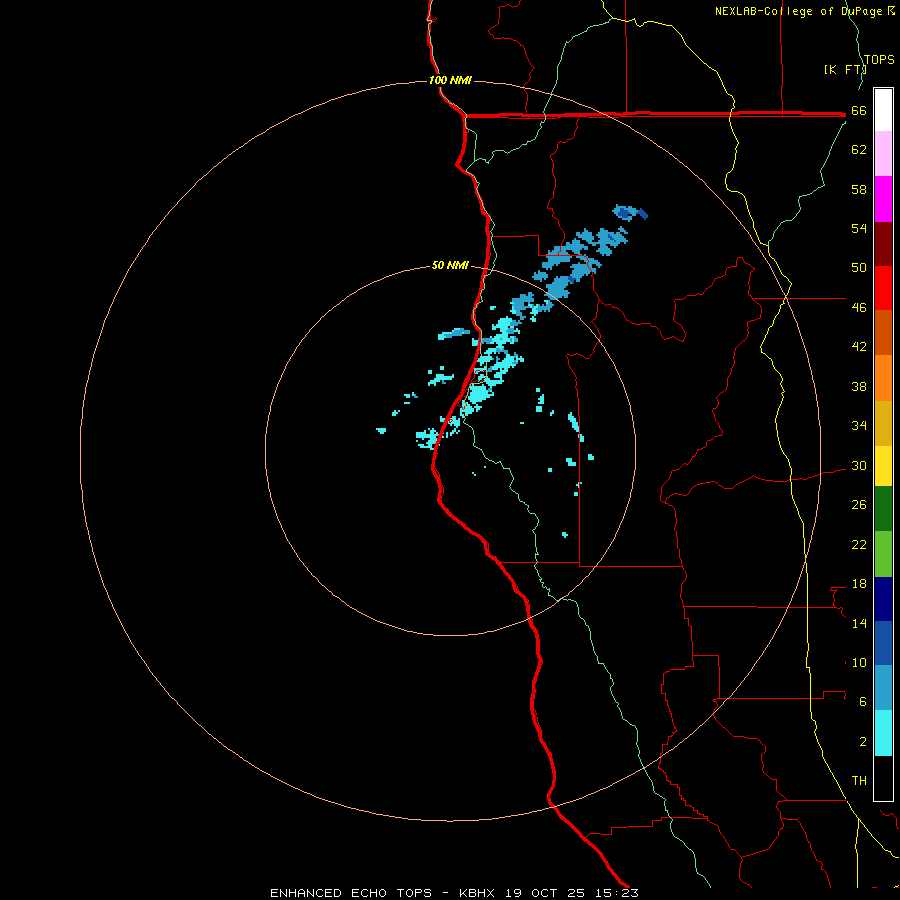Select the dark green legend swatch
This screenshot has height=900, width=900.
coord(883,509)
